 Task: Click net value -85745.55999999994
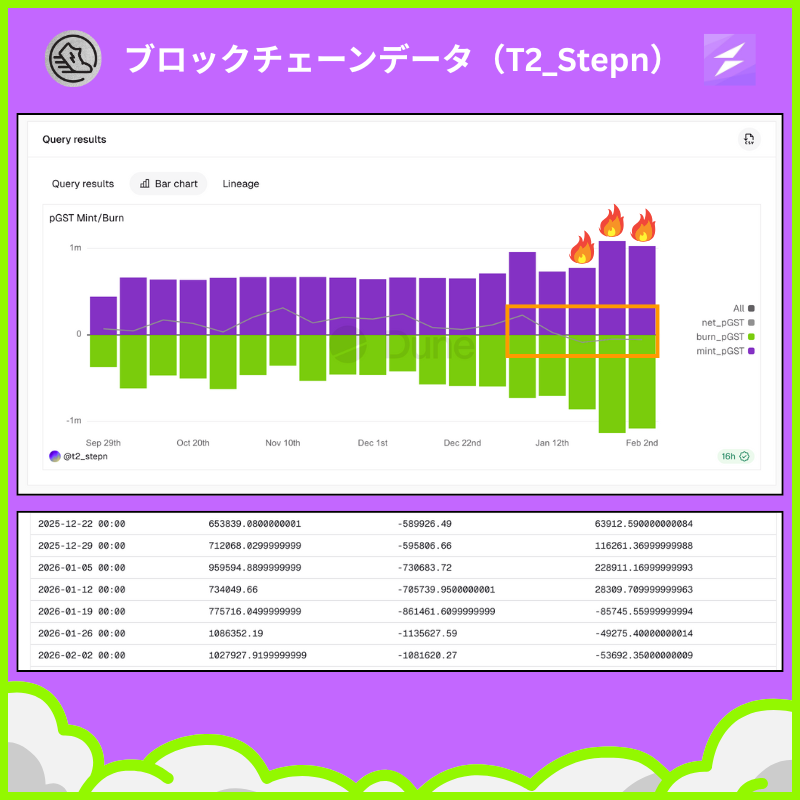tap(644, 612)
